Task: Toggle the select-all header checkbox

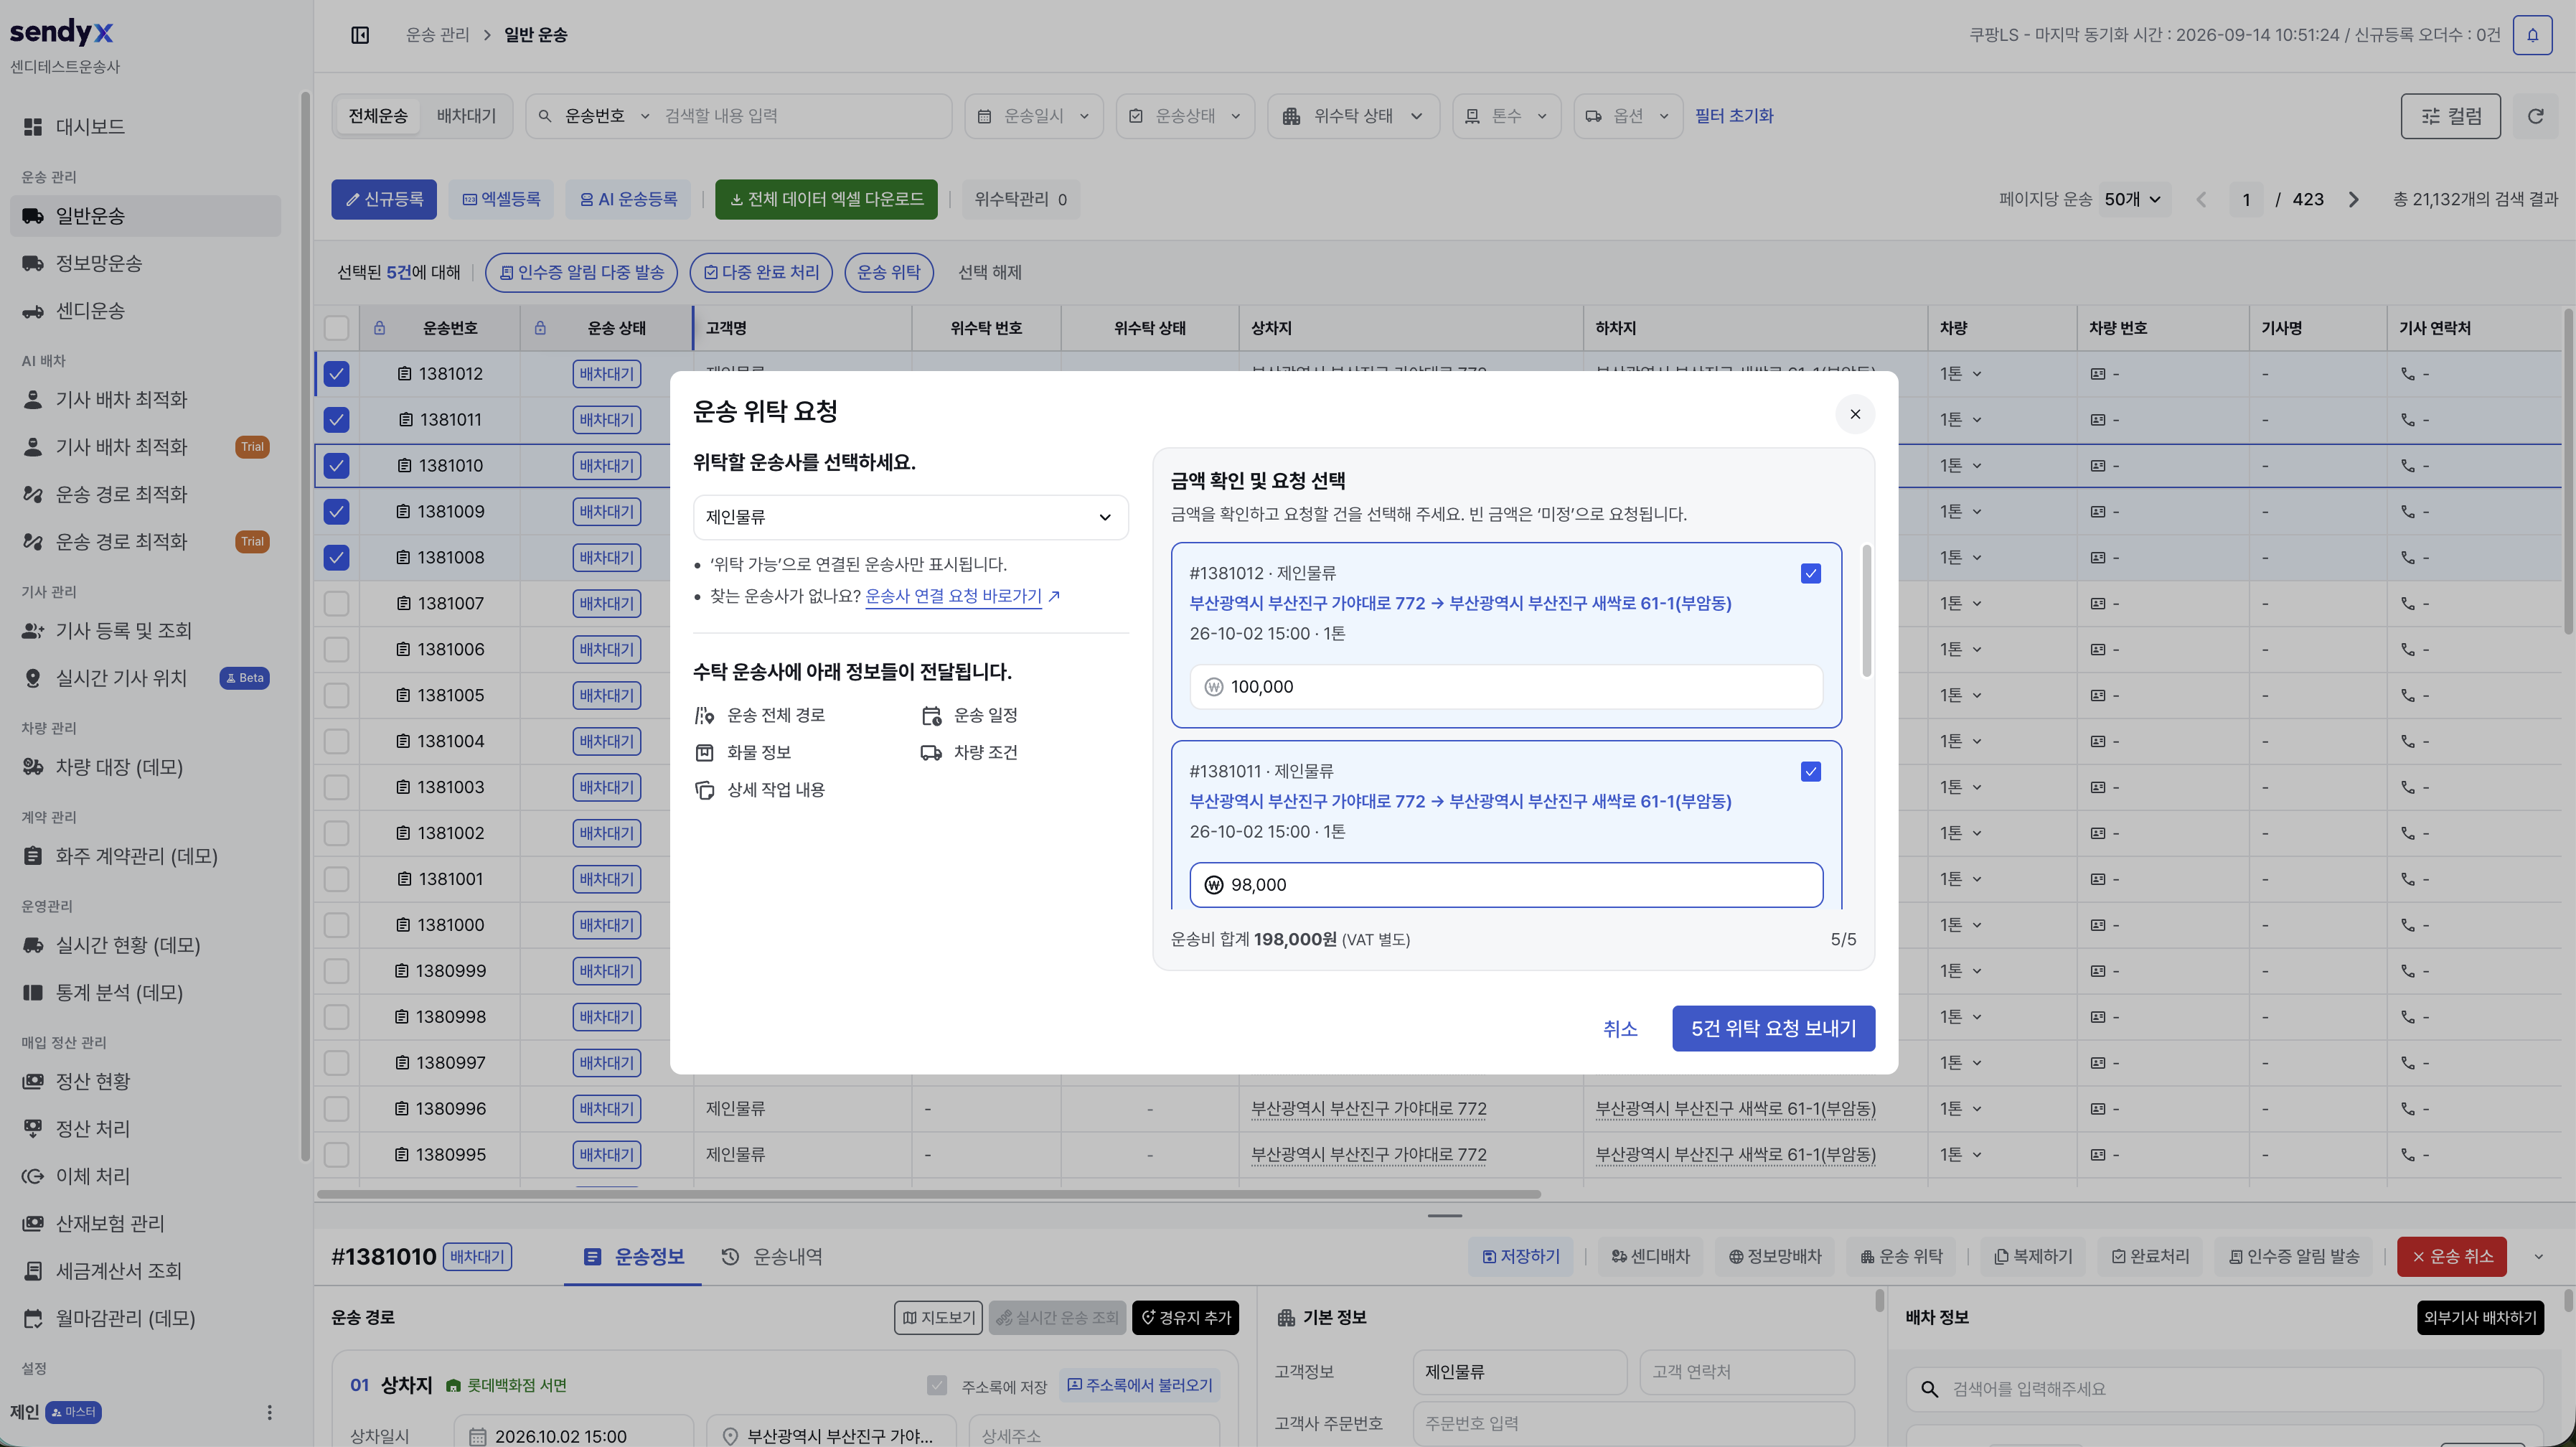Action: pyautogui.click(x=337, y=328)
